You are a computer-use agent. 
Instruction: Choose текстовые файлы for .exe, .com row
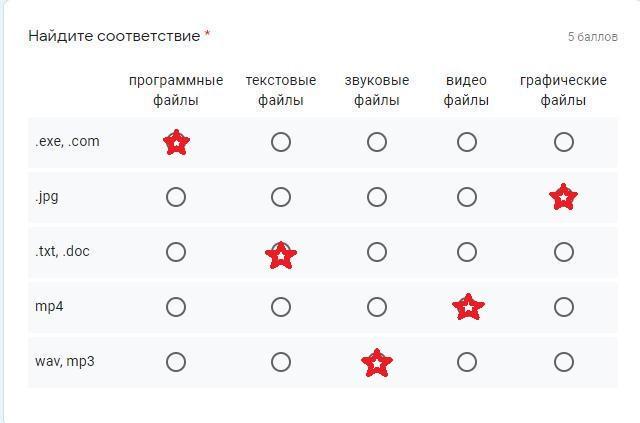(281, 142)
